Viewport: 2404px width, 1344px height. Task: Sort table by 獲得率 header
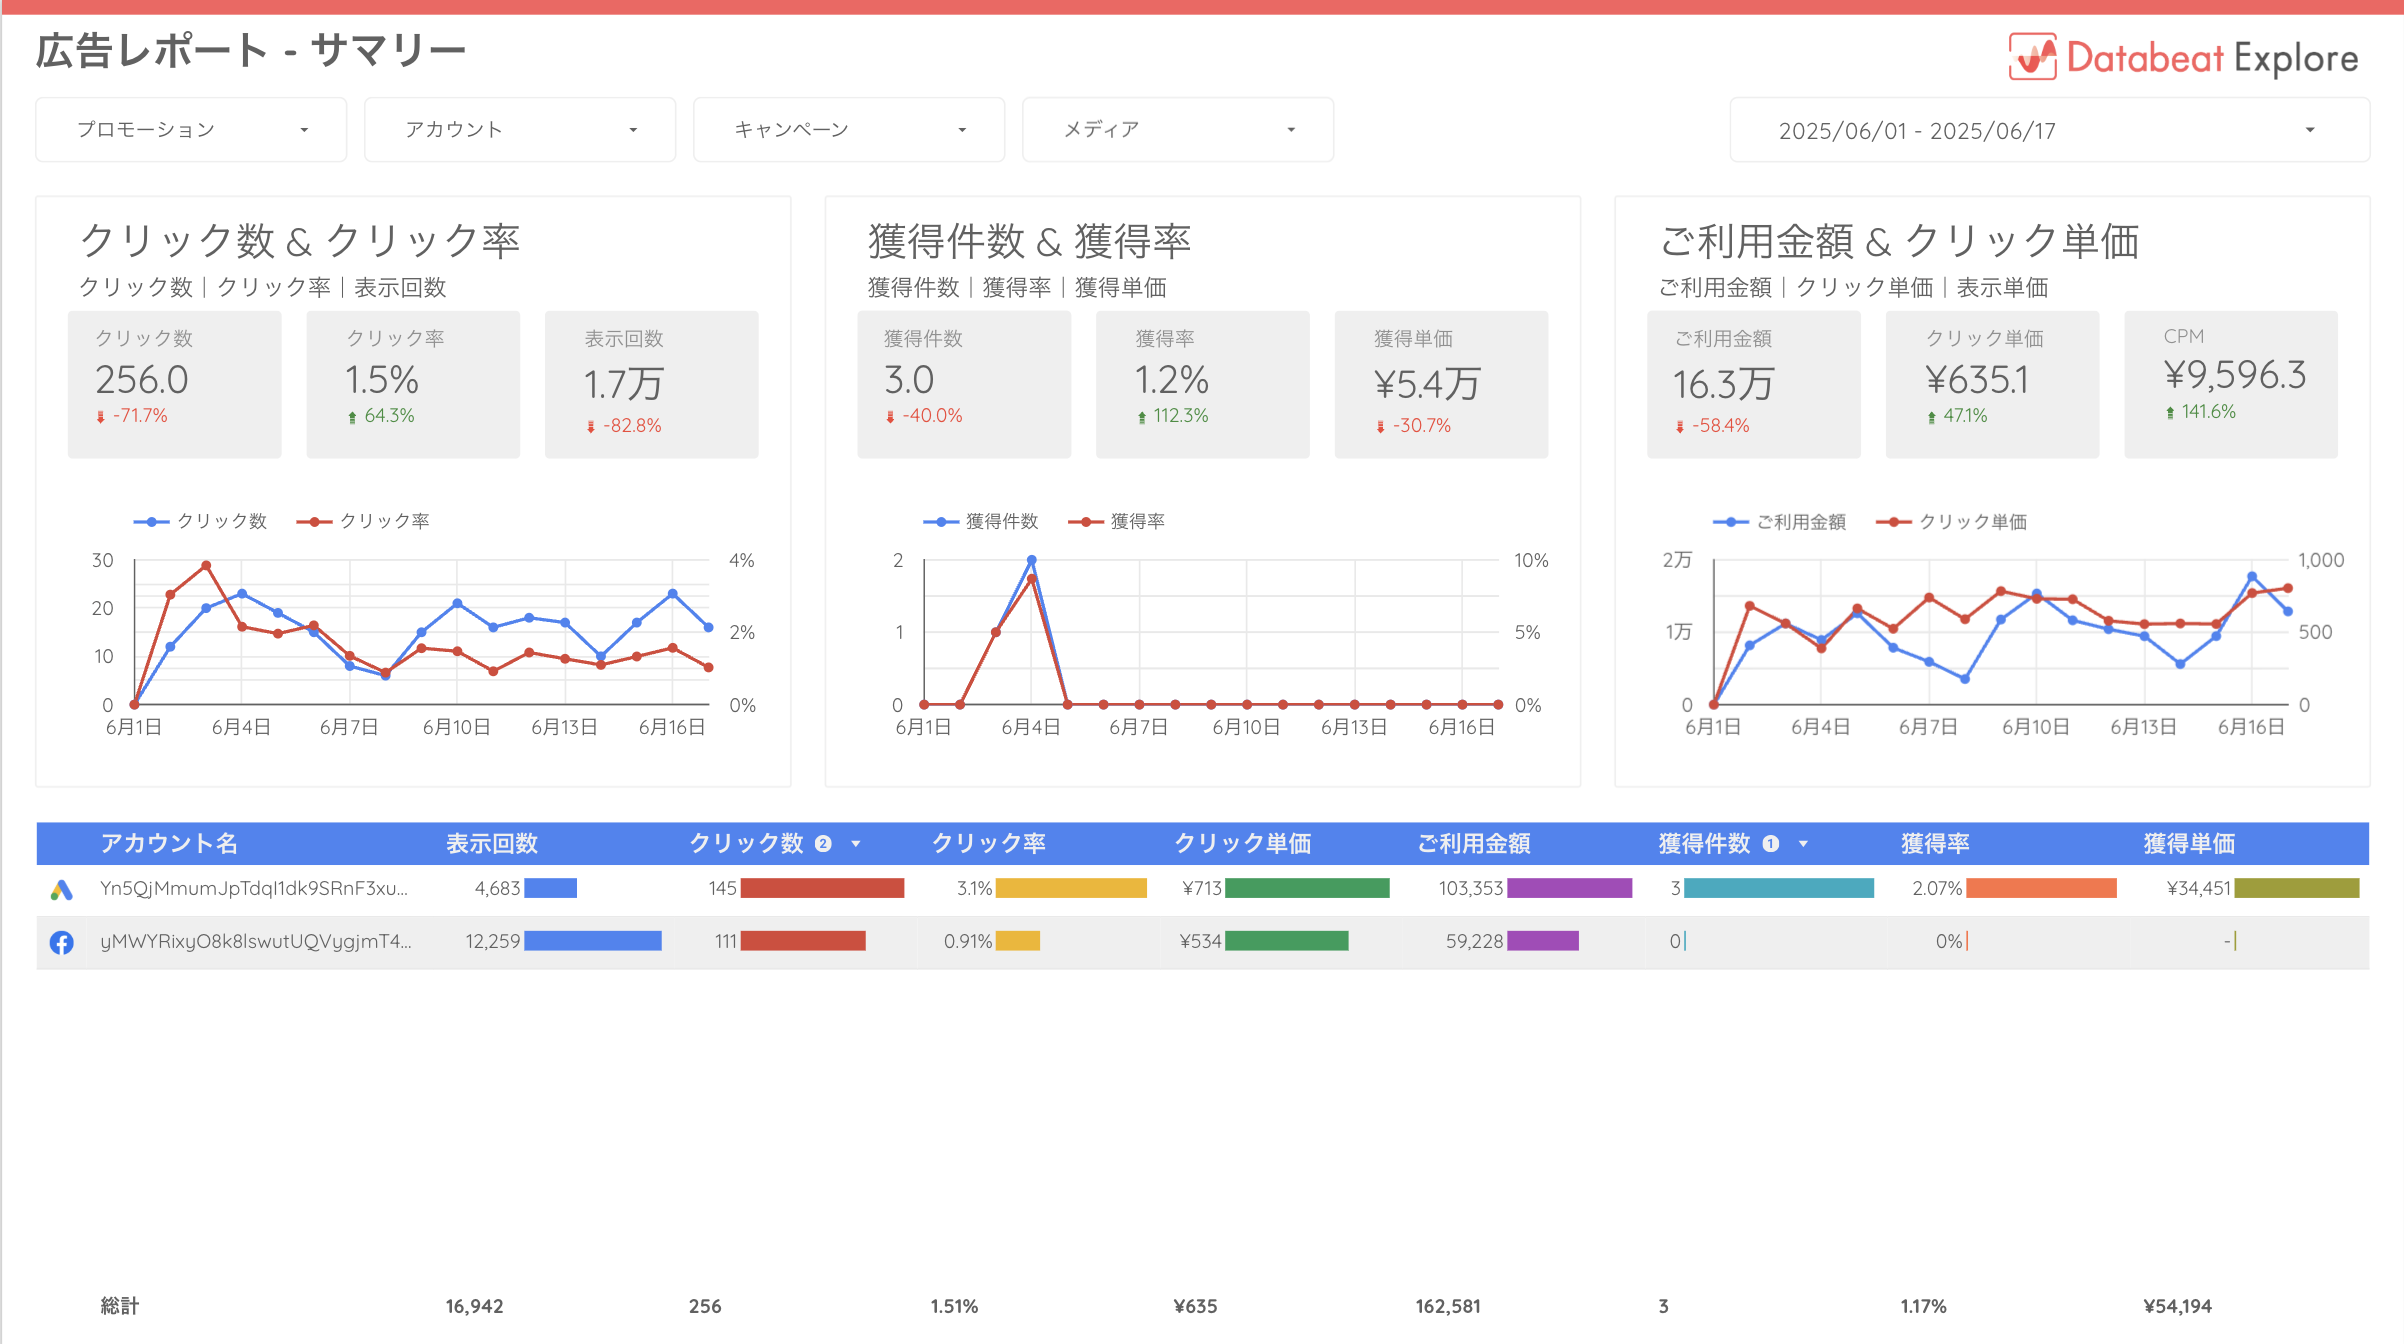[x=1935, y=844]
